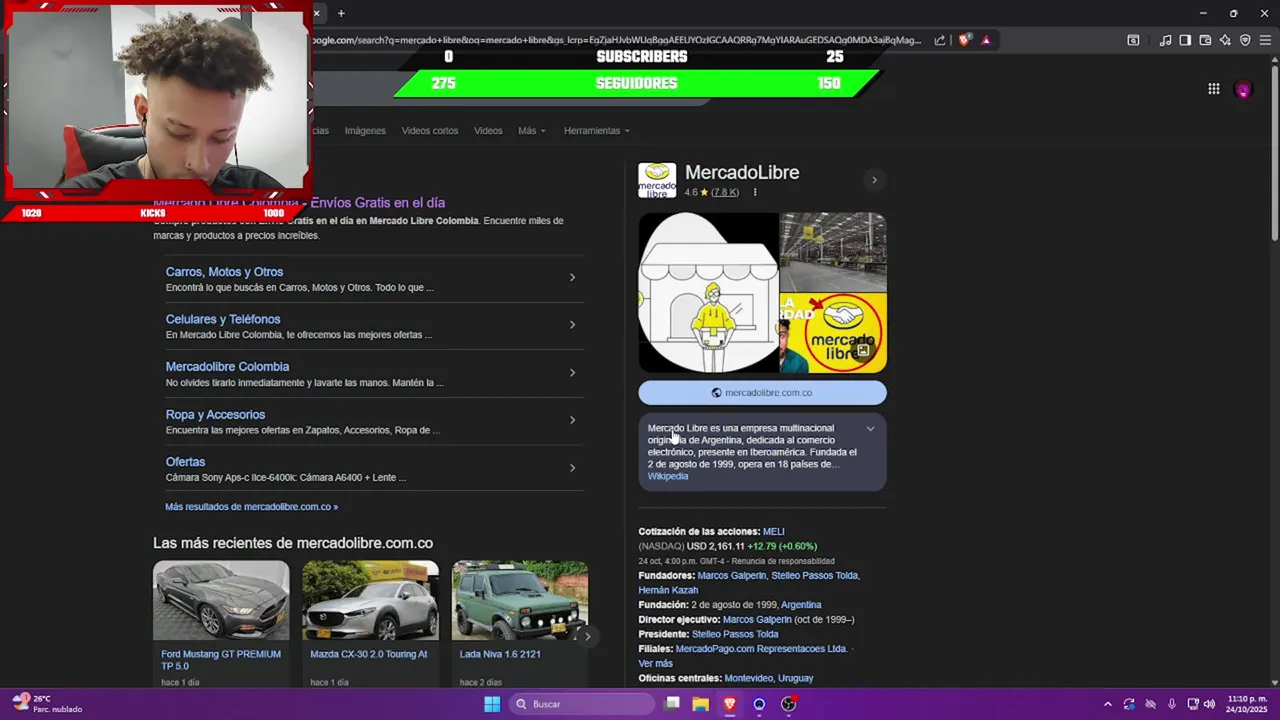Click the blue circle app taskbar icon
The width and height of the screenshot is (1280, 720).
click(759, 704)
